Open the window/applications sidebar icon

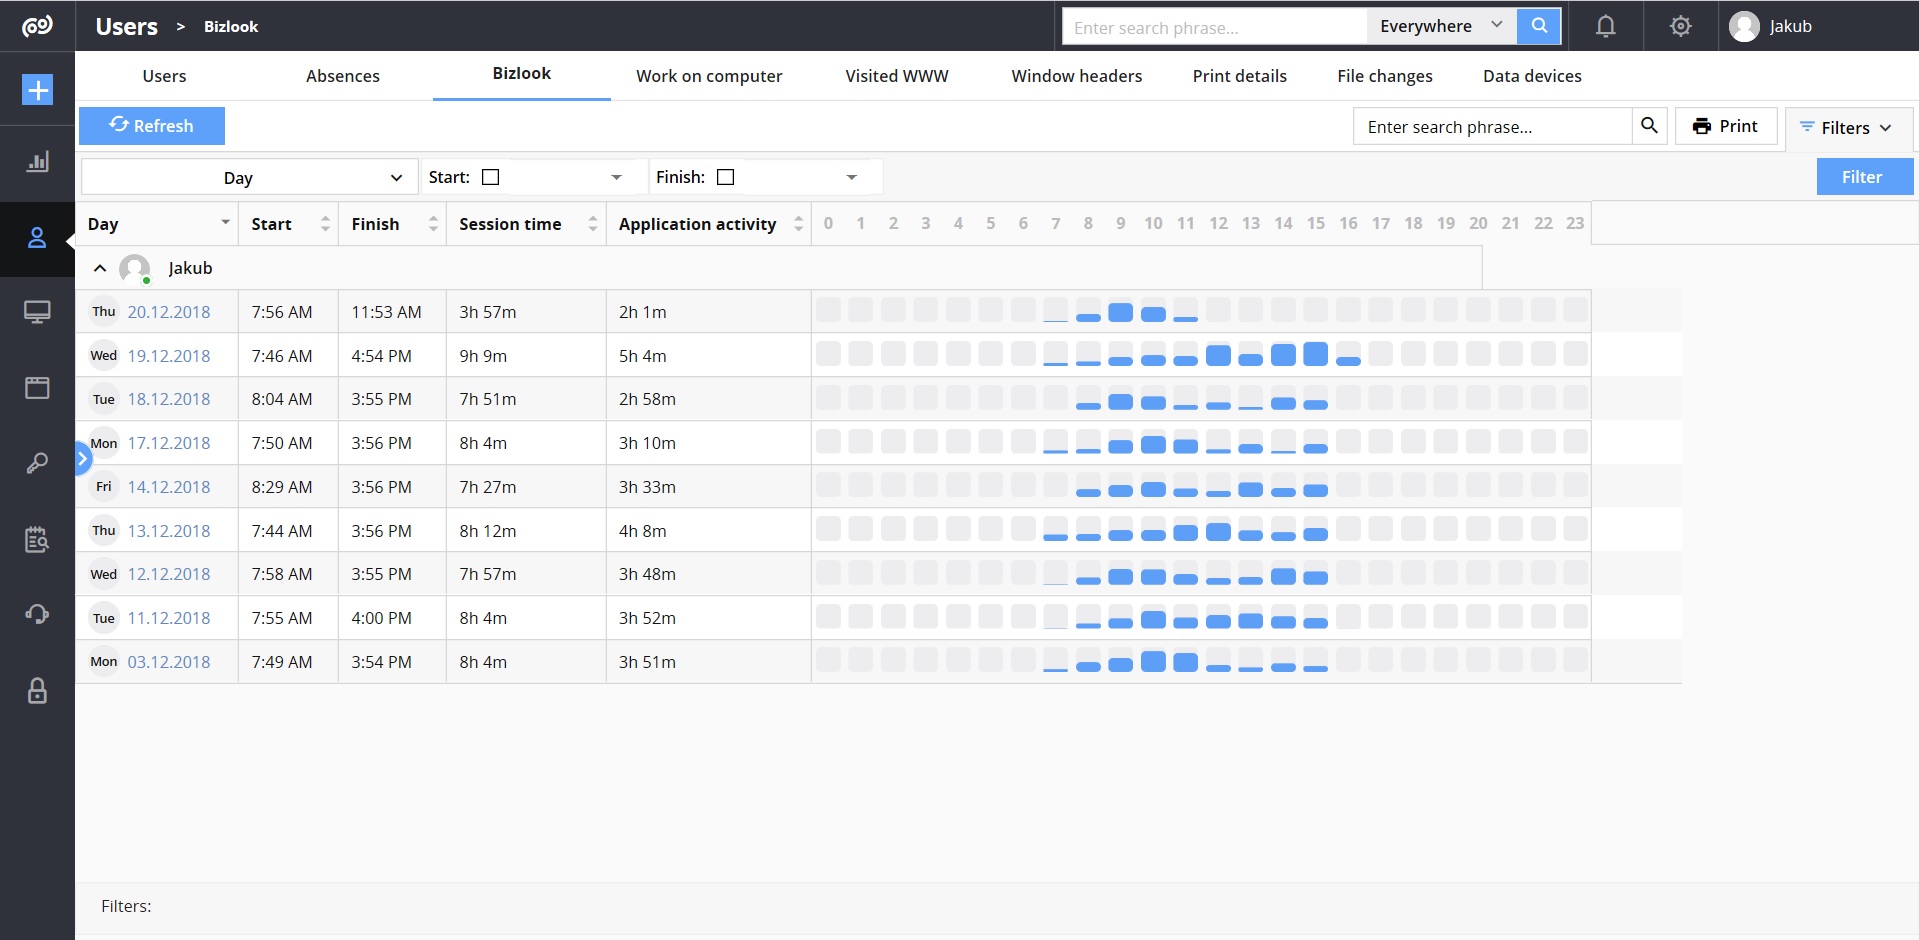pyautogui.click(x=37, y=388)
